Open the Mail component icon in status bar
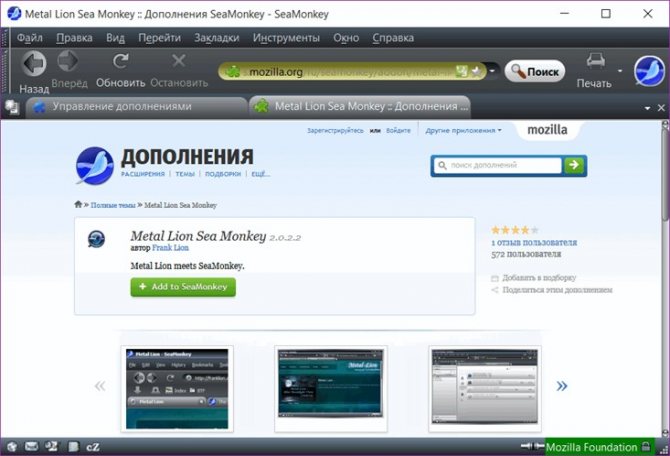Screen dimensions: 670x456 coord(31,446)
